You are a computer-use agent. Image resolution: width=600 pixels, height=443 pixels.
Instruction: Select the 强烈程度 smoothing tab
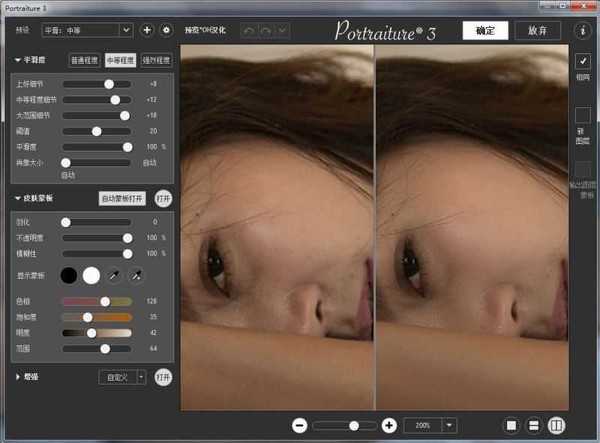(156, 60)
